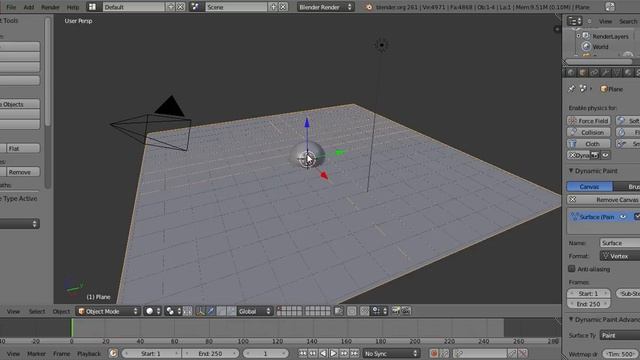Click the screen layout browse icon
The width and height of the screenshot is (640, 360).
(93, 7)
